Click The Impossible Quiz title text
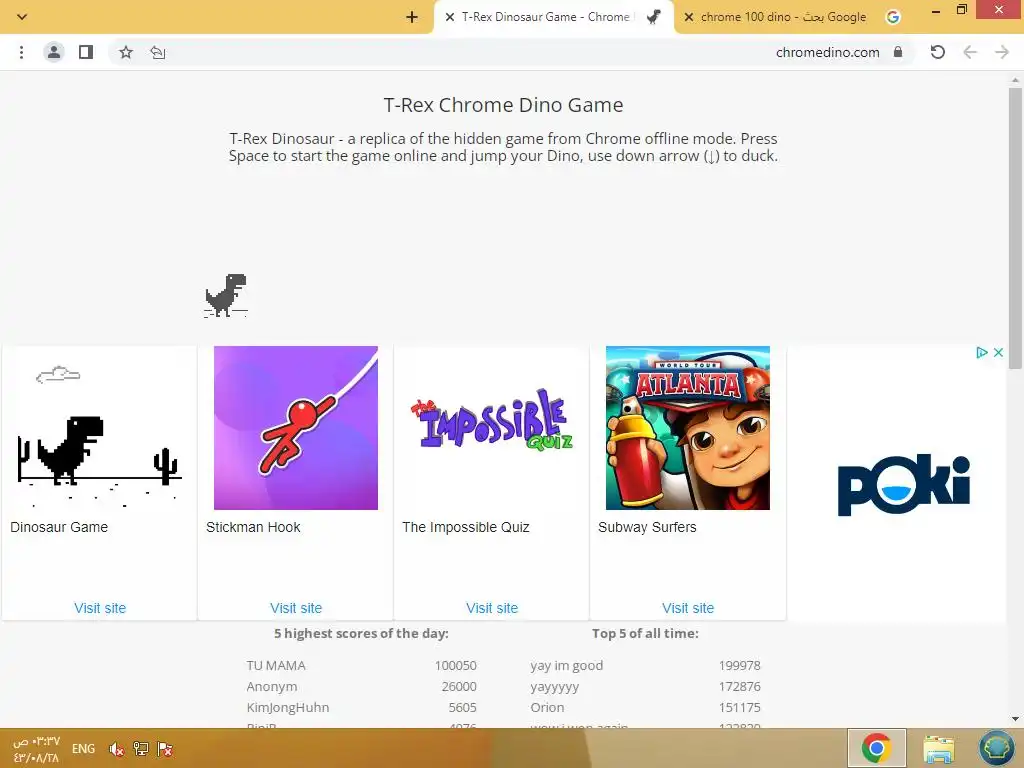Screen dimensions: 1024x768 tap(466, 527)
